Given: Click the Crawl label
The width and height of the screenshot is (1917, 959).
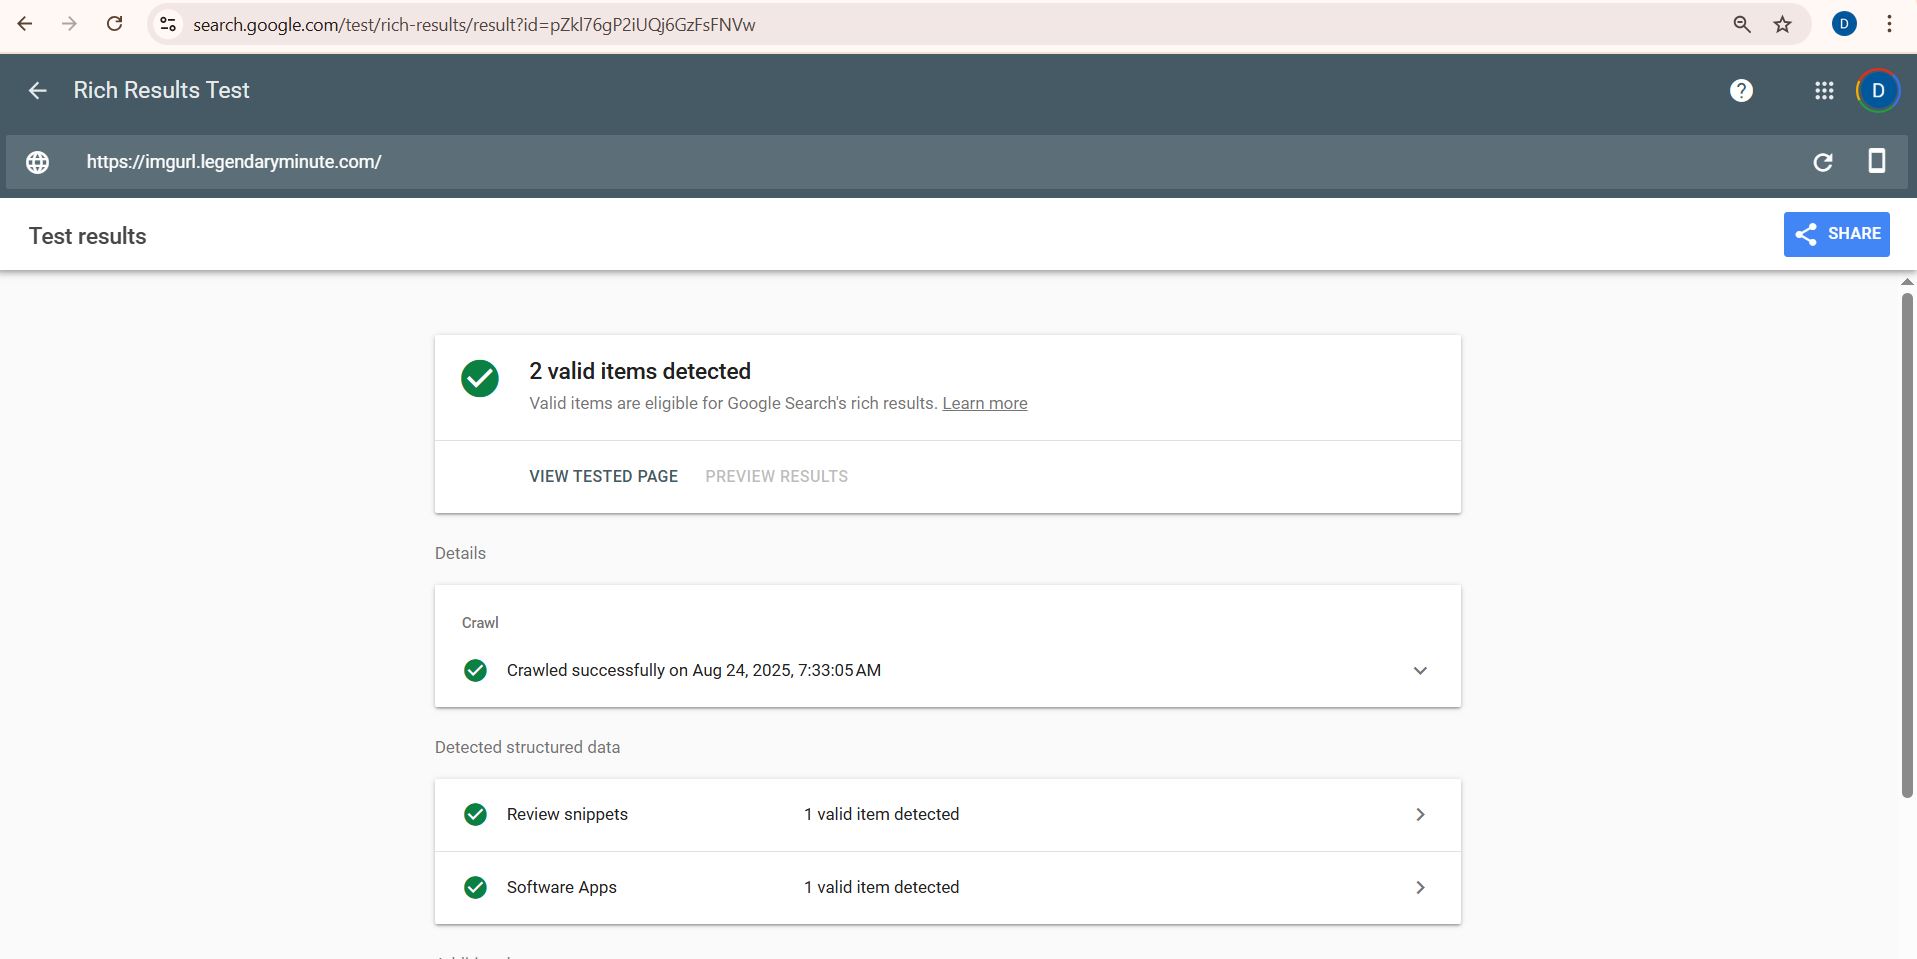Looking at the screenshot, I should click(480, 622).
